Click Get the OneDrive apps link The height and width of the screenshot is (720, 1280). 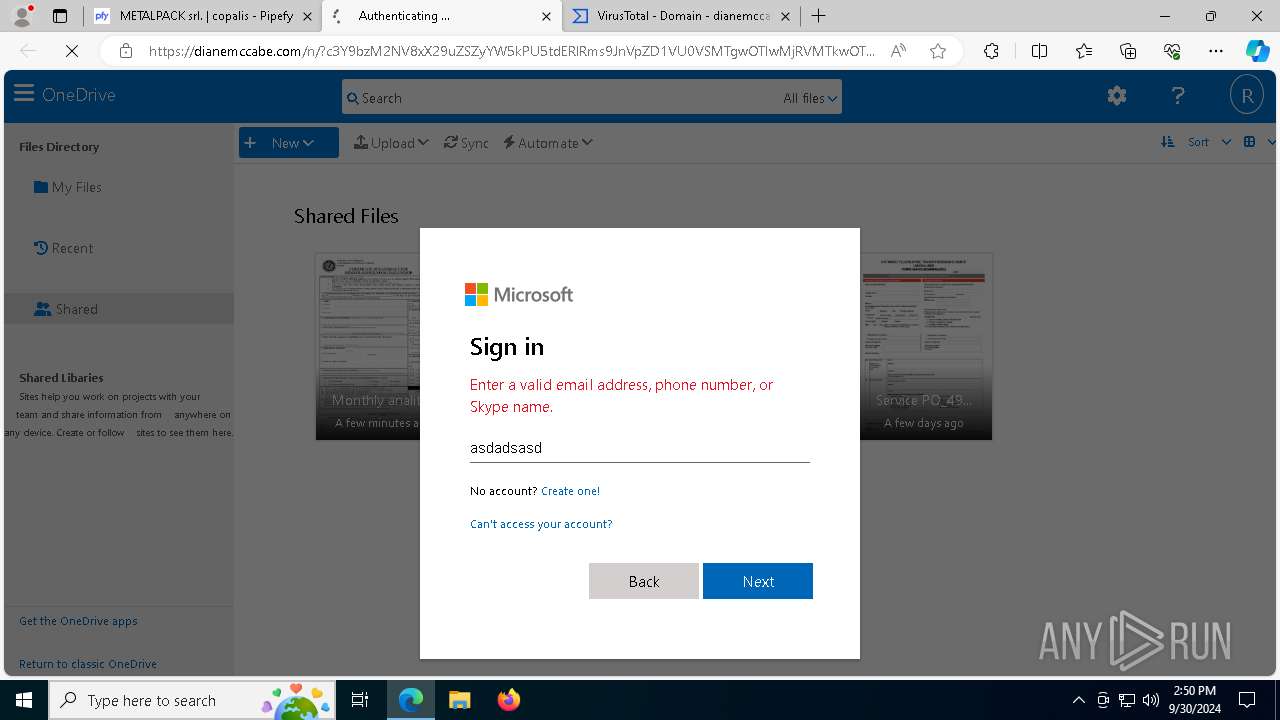pyautogui.click(x=78, y=621)
